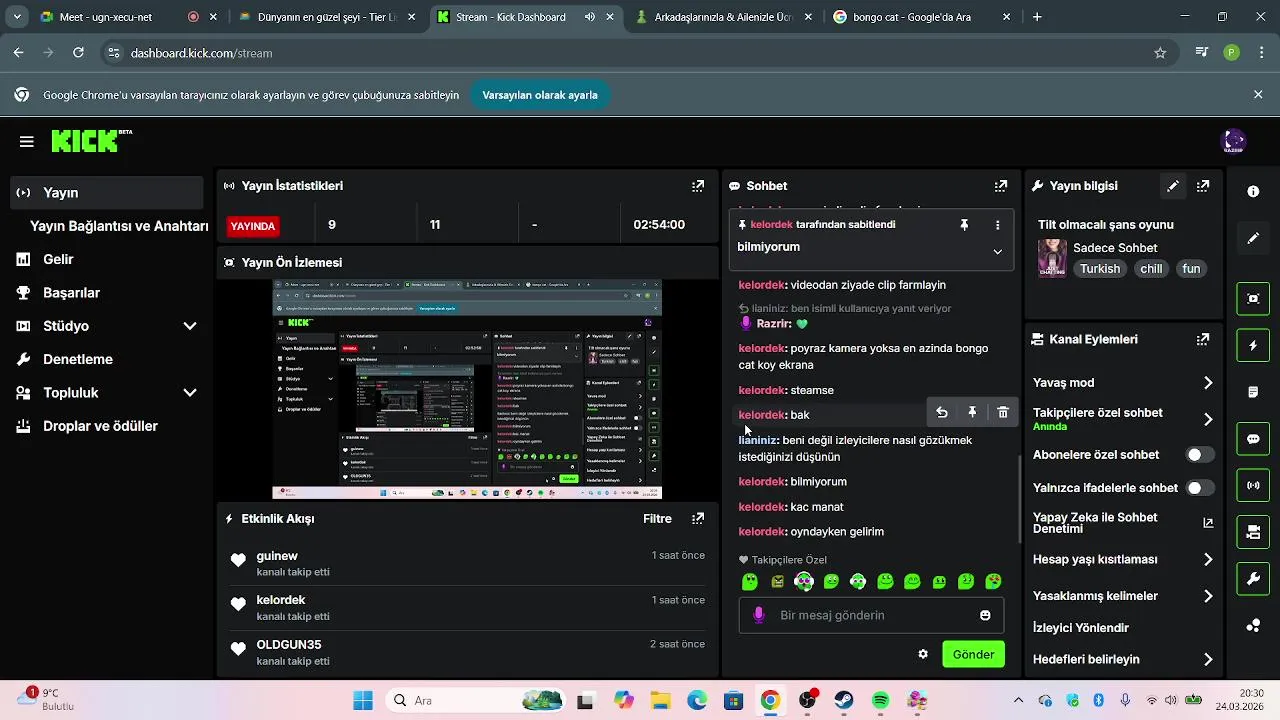Screen dimensions: 1280x720
Task: Unpin the pinned kelordek message
Action: point(964,226)
